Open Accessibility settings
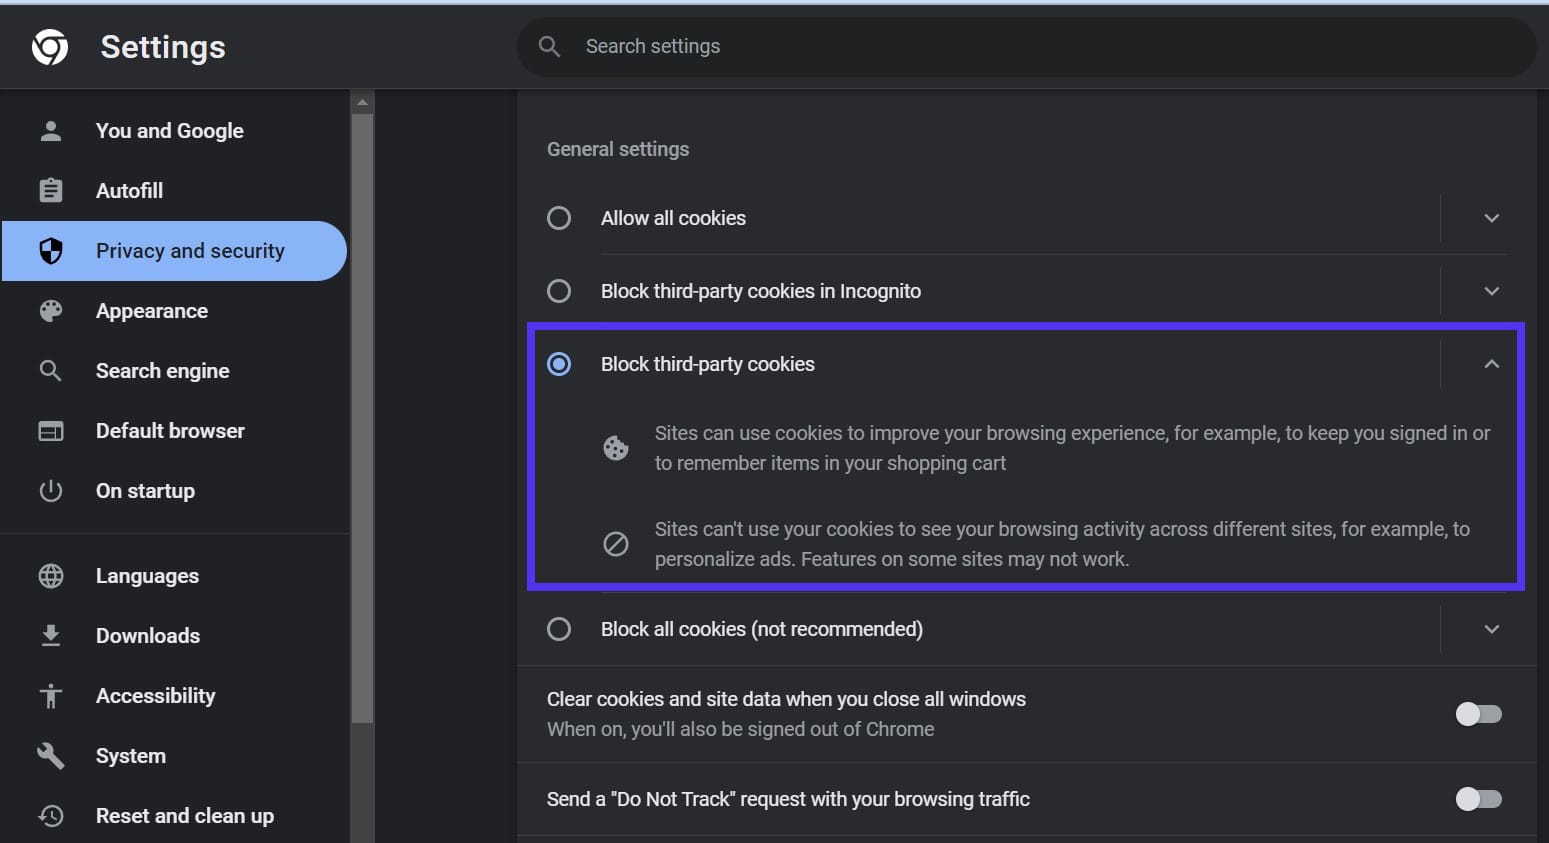The image size is (1549, 843). click(174, 696)
